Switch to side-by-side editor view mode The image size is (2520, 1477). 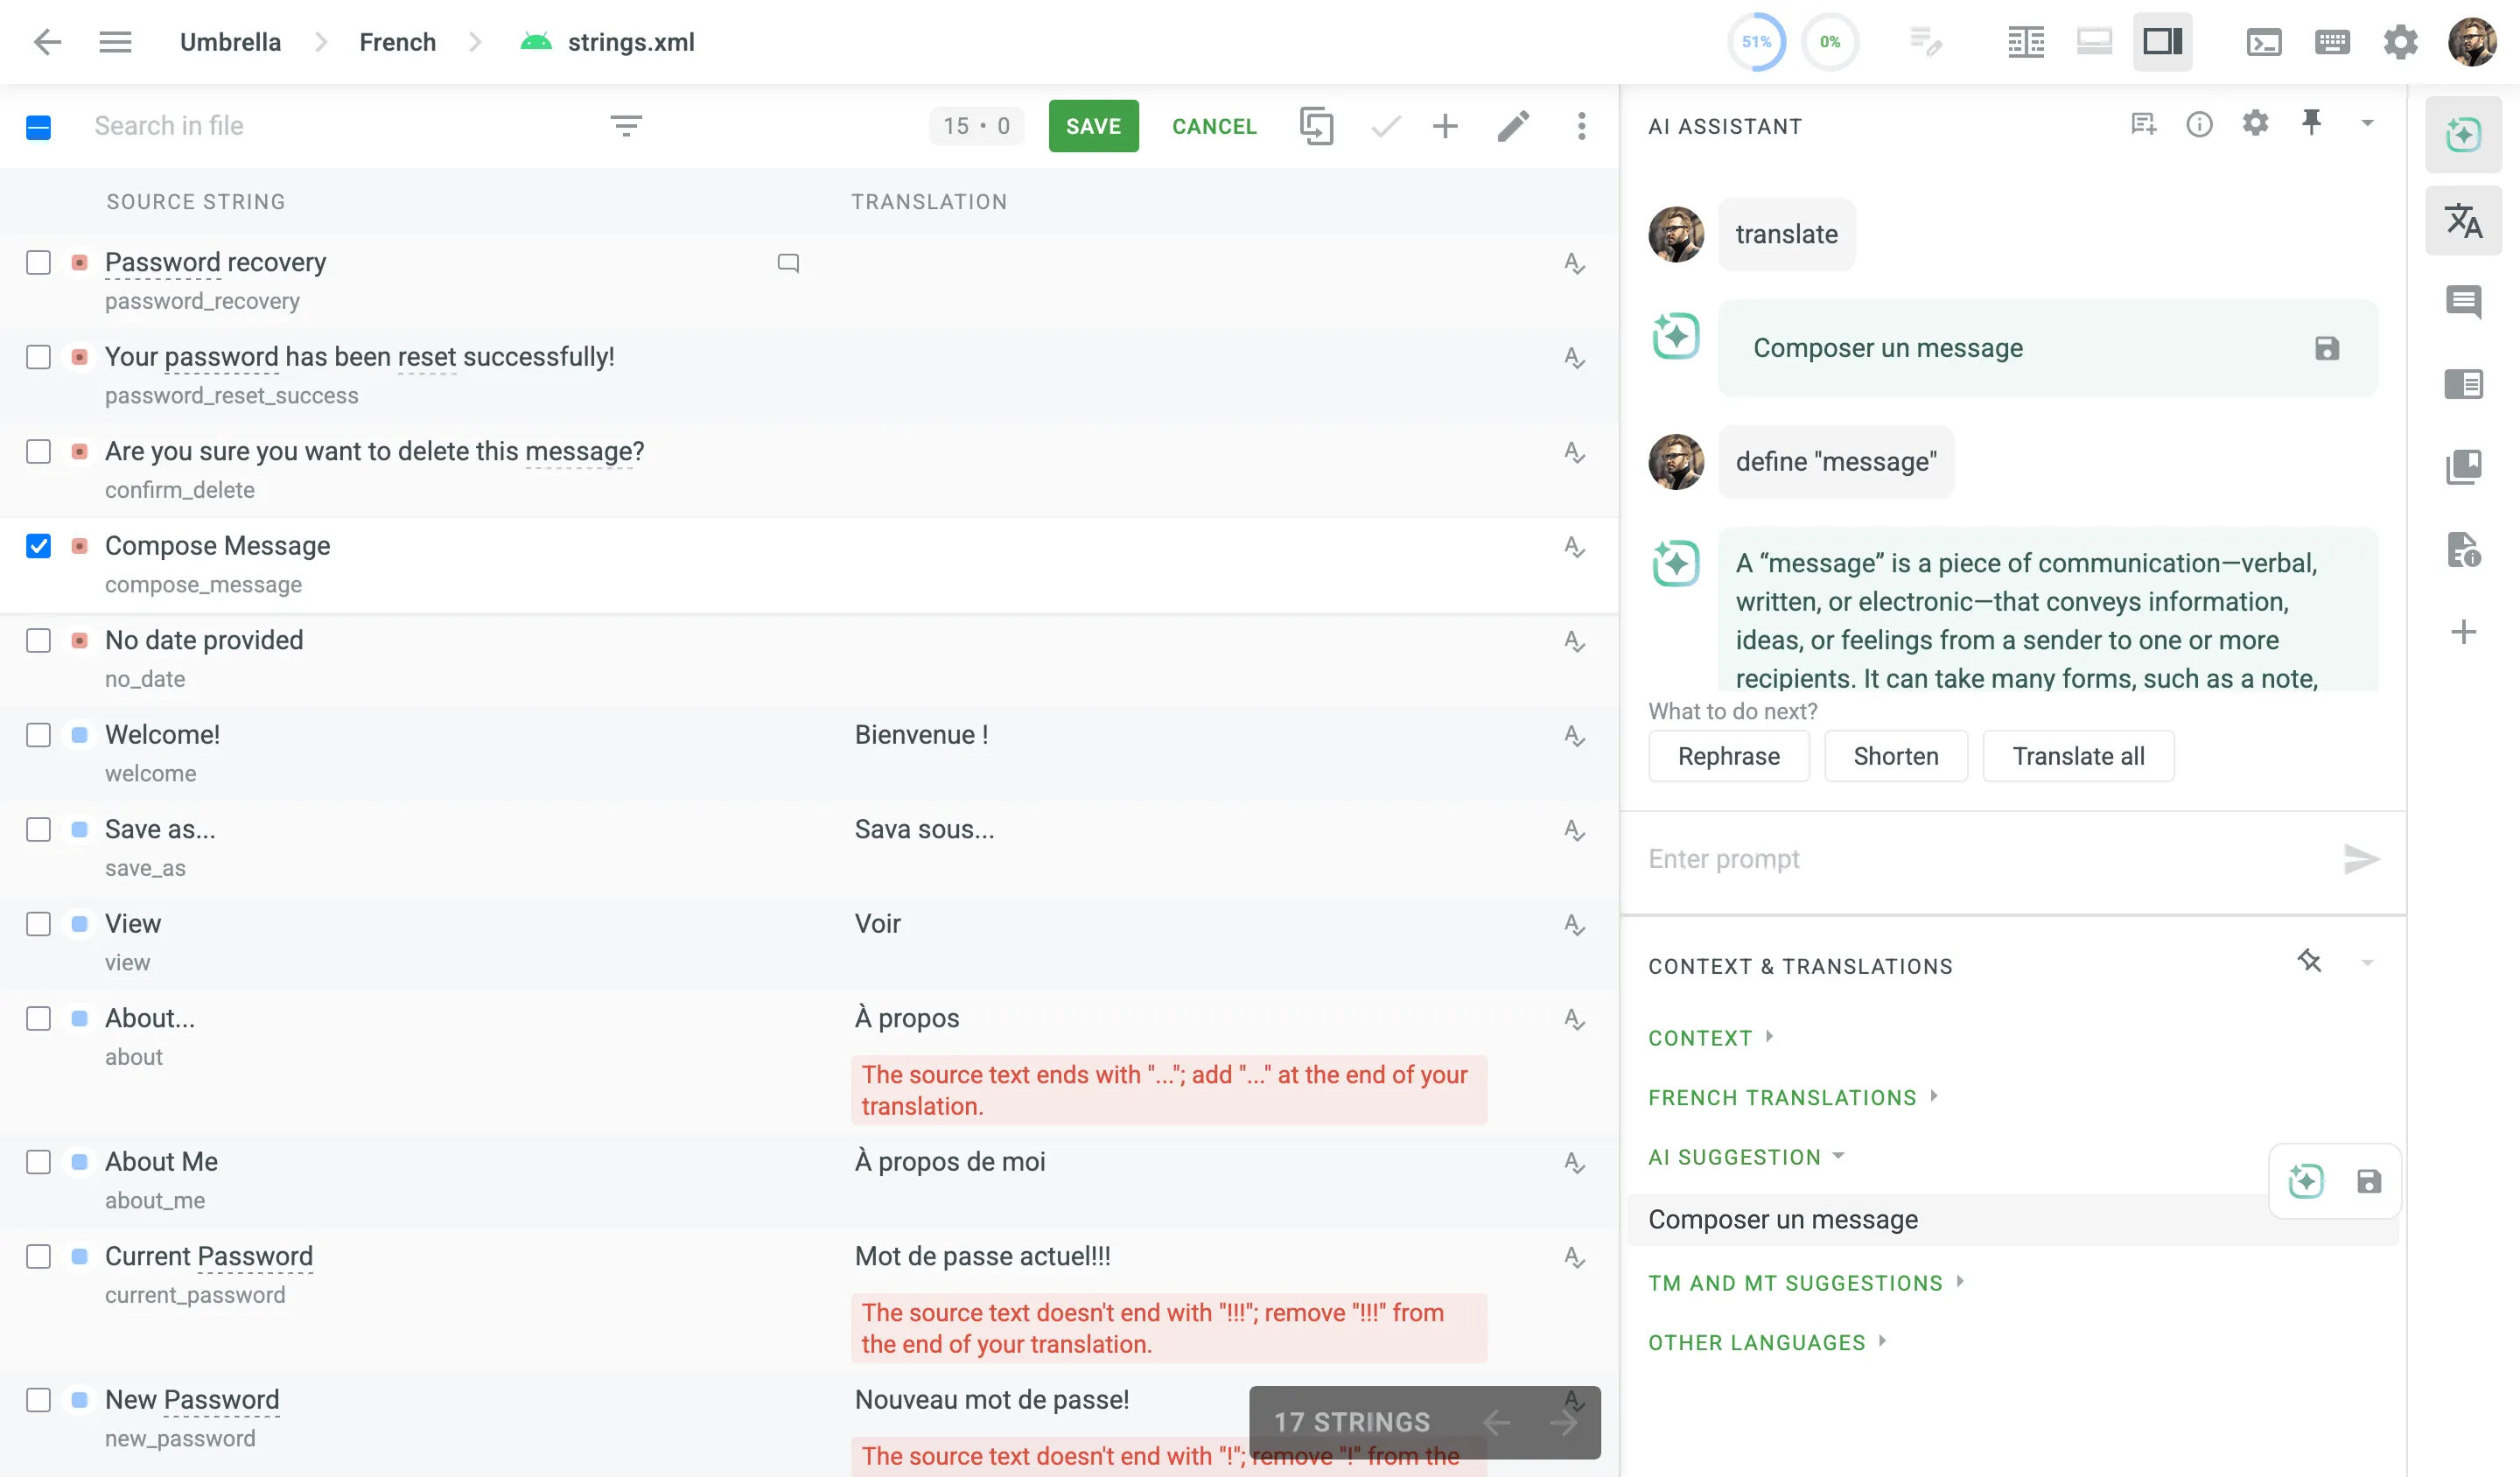coord(2026,42)
